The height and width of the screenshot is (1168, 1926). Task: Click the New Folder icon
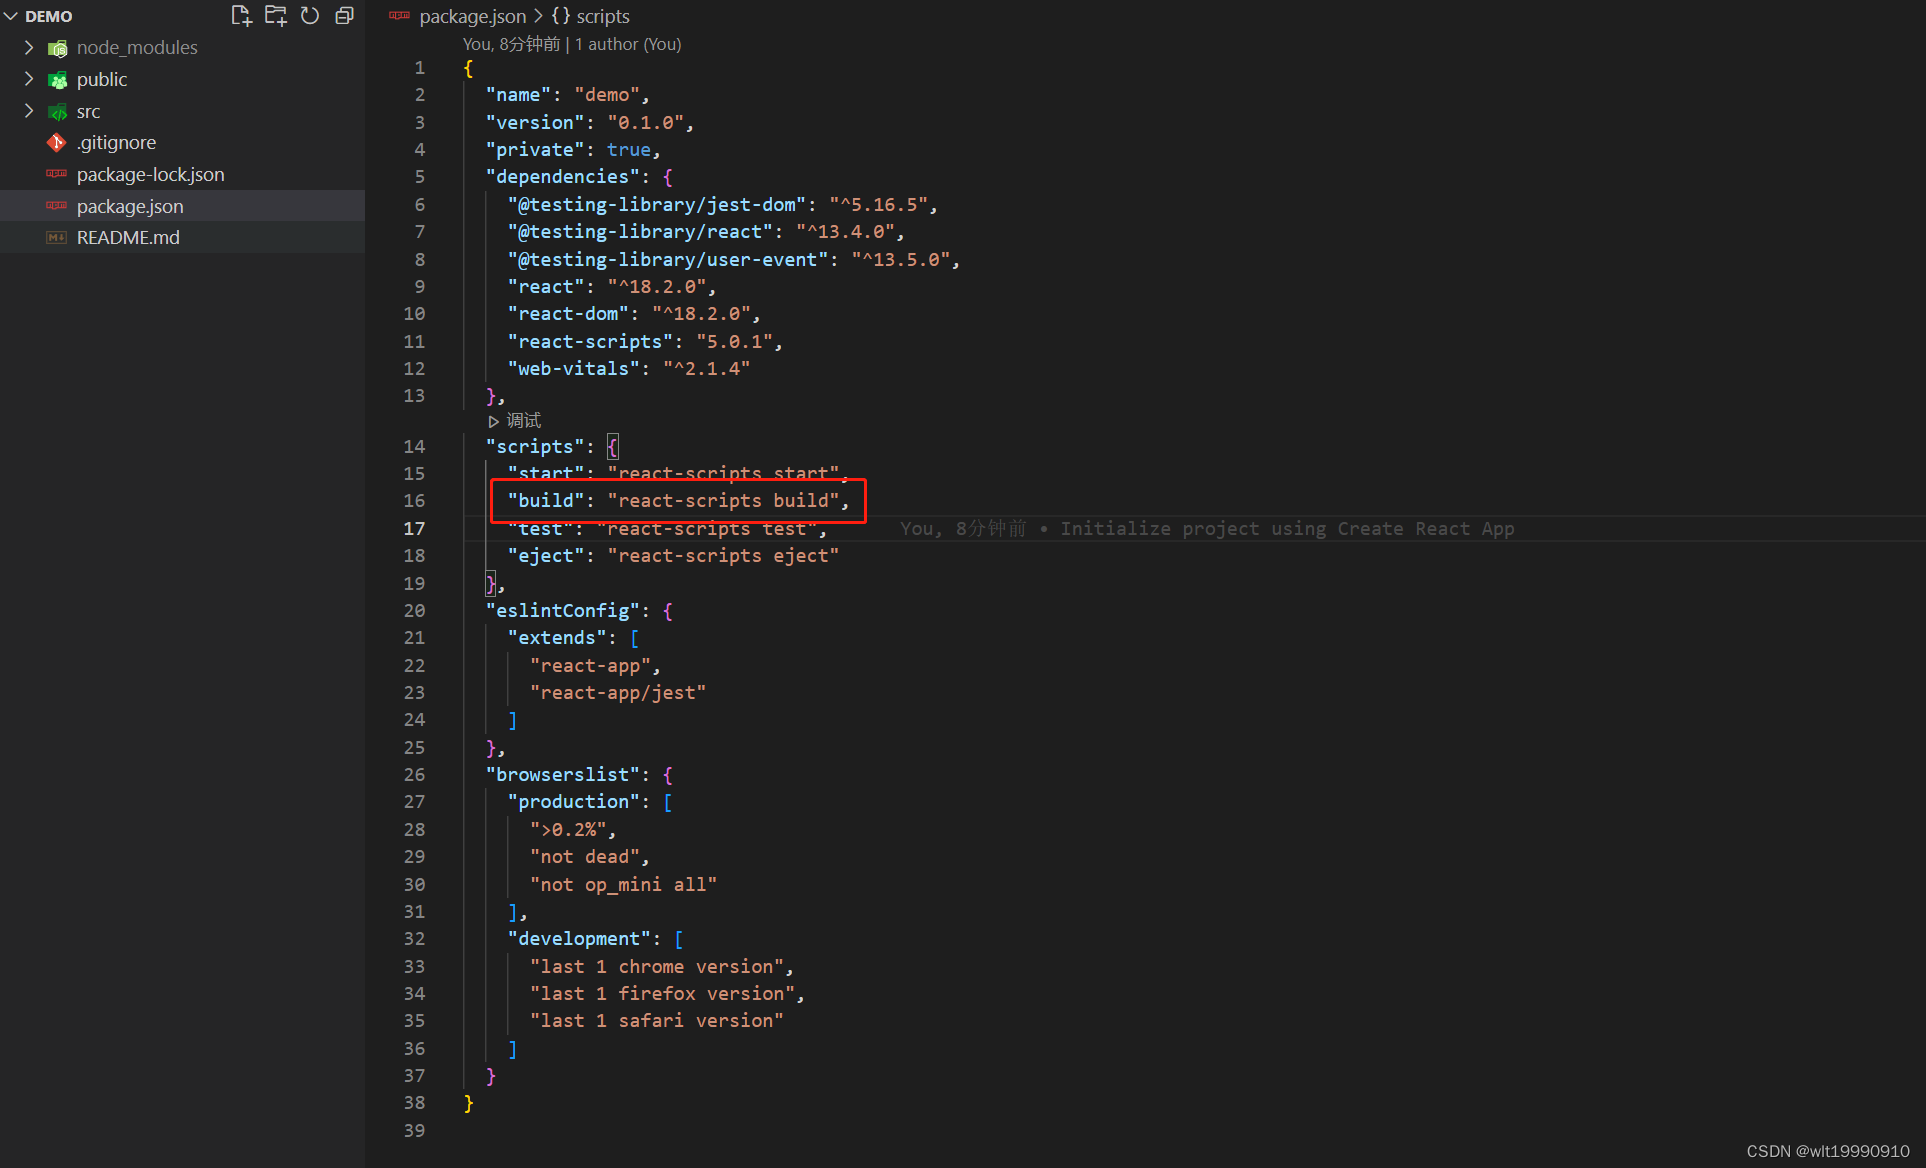click(x=275, y=15)
